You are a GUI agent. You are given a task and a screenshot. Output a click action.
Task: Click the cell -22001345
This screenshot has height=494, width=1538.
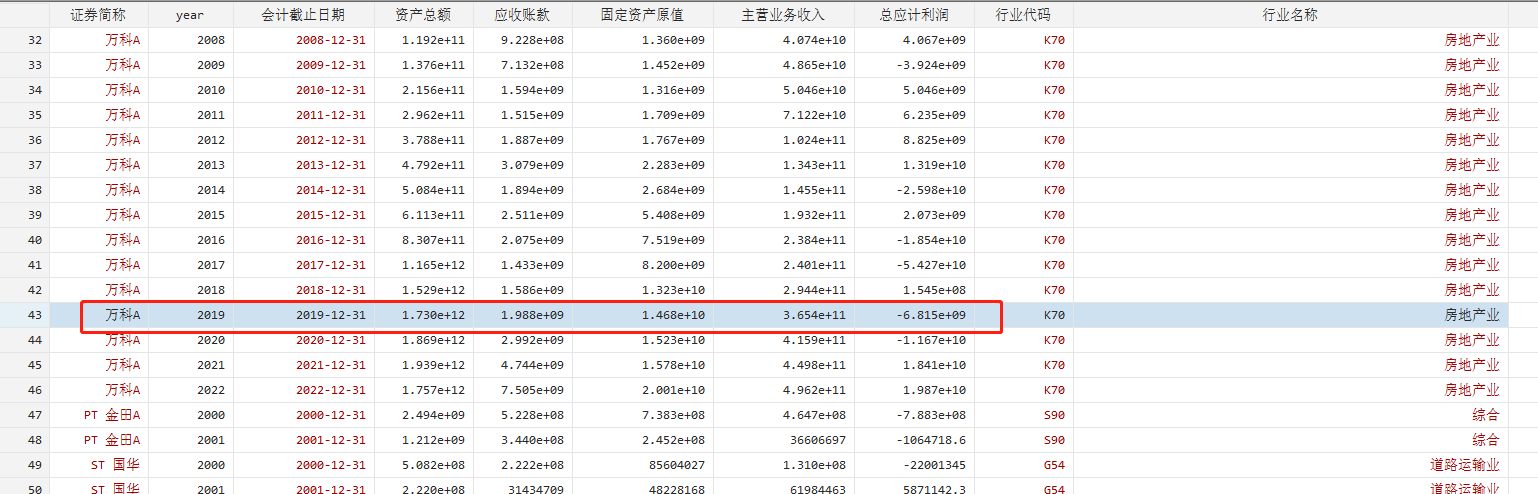tap(934, 465)
